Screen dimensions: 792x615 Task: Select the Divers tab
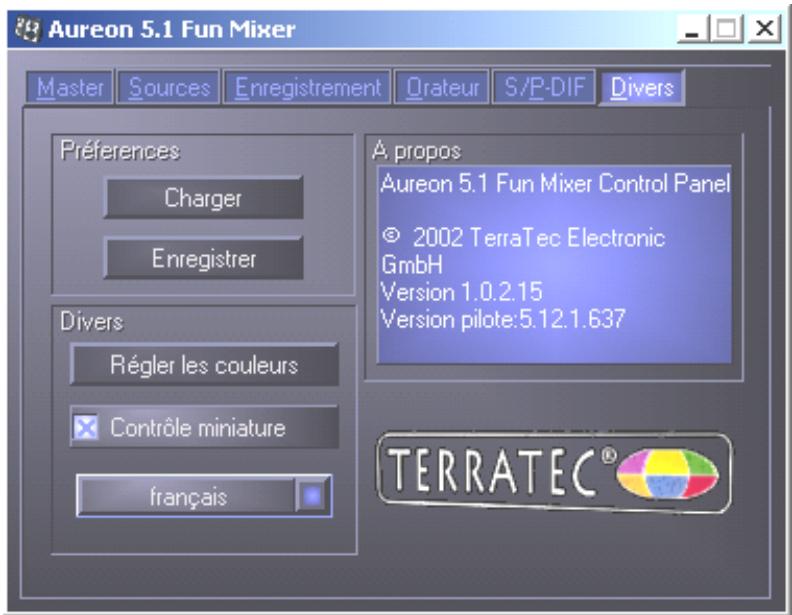click(641, 87)
